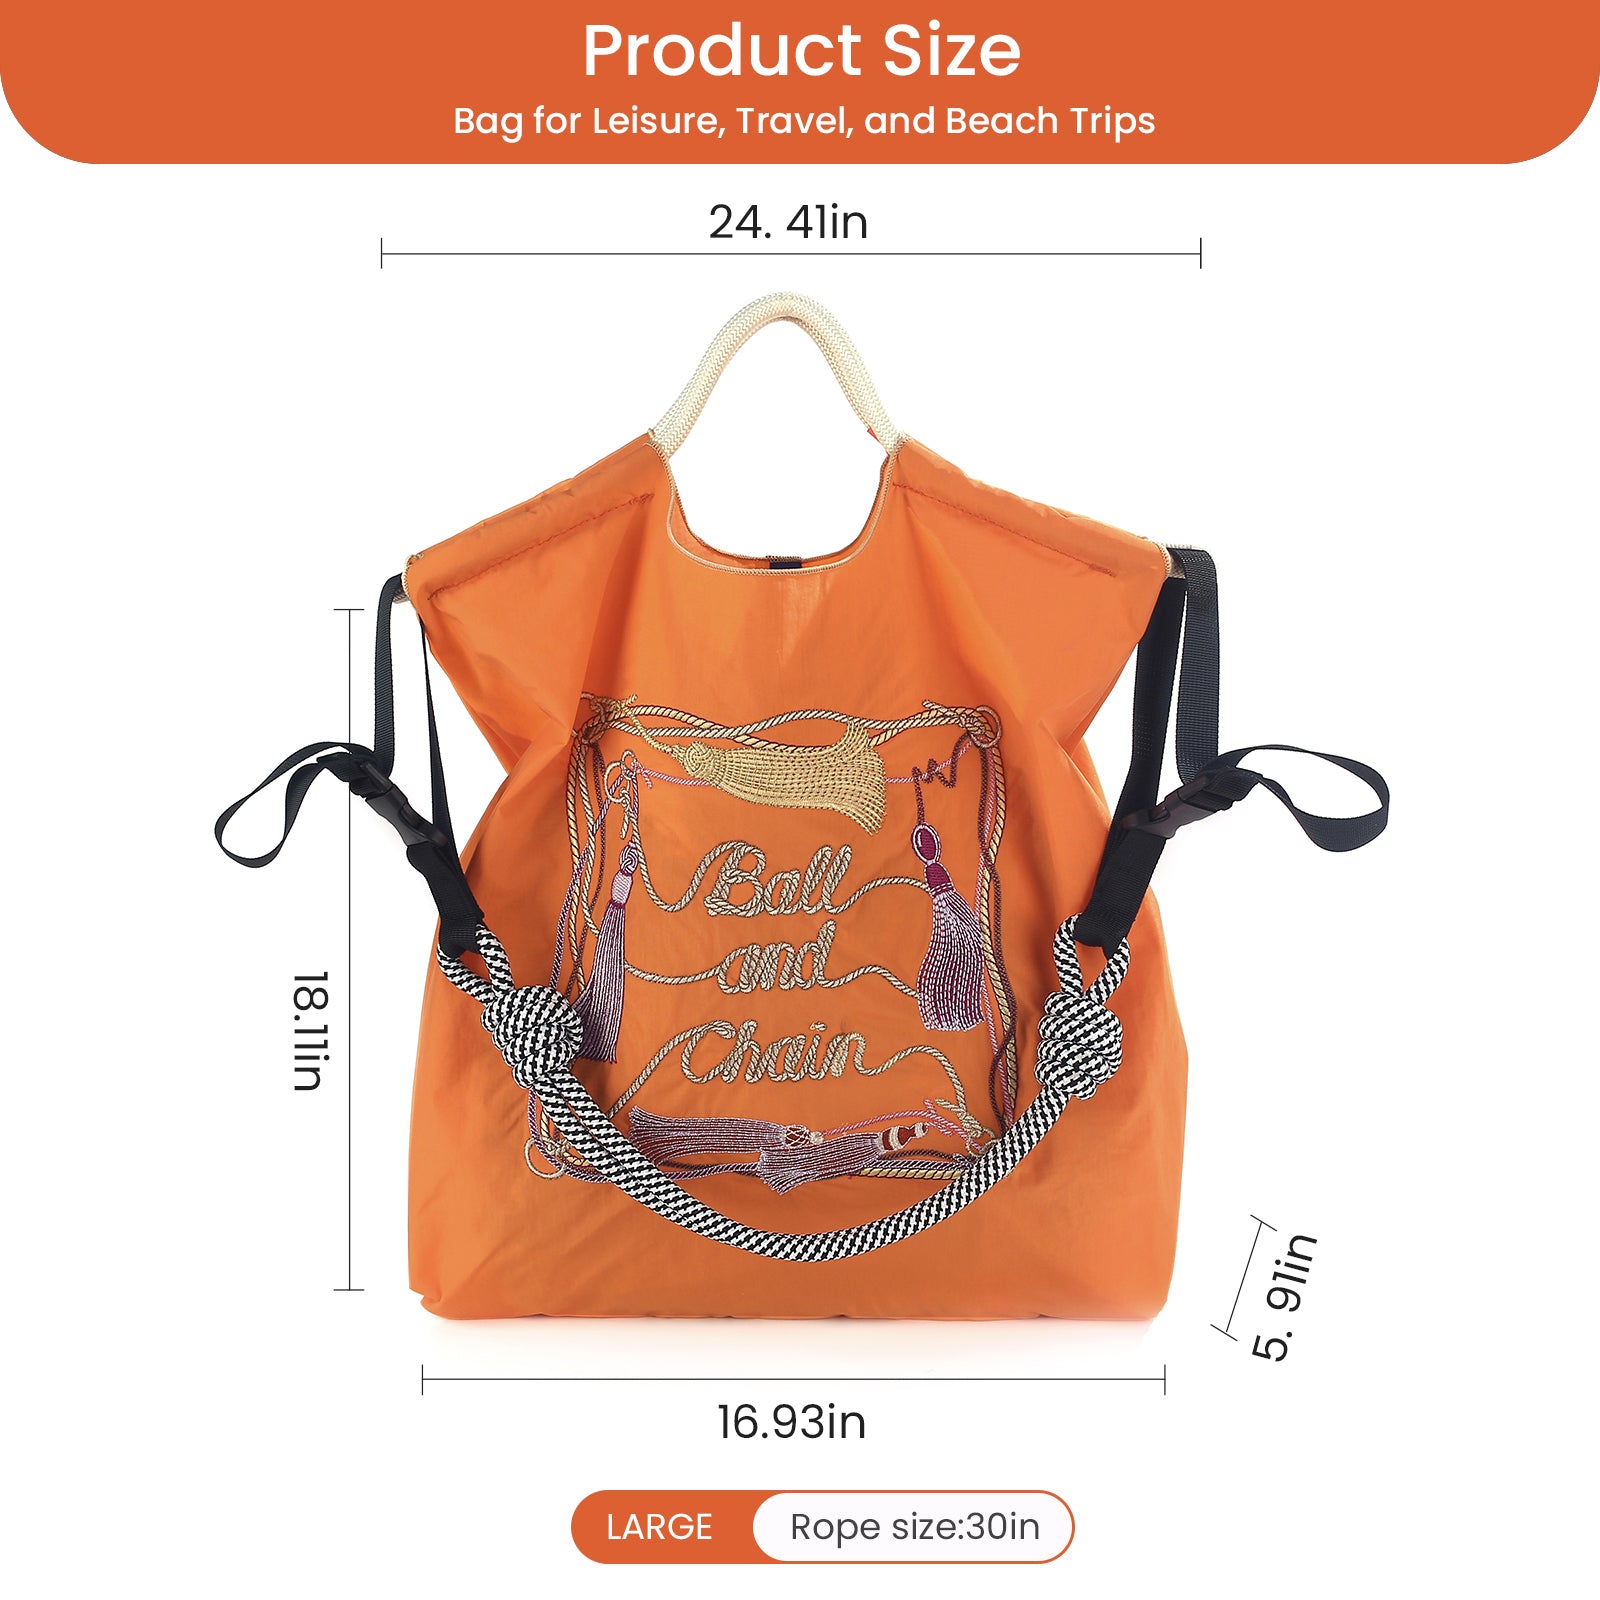The width and height of the screenshot is (1600, 1600).
Task: Click the 16.93in bottom width label
Action: [x=792, y=1422]
